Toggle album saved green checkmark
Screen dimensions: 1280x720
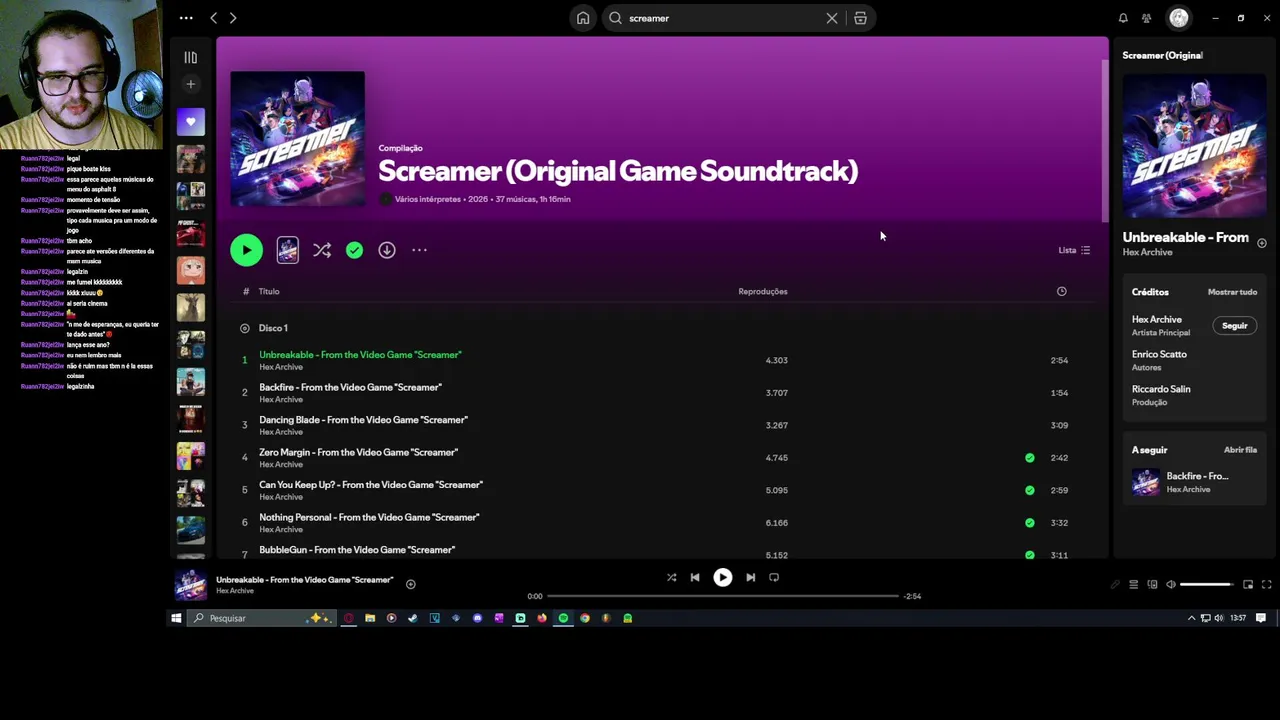point(354,250)
